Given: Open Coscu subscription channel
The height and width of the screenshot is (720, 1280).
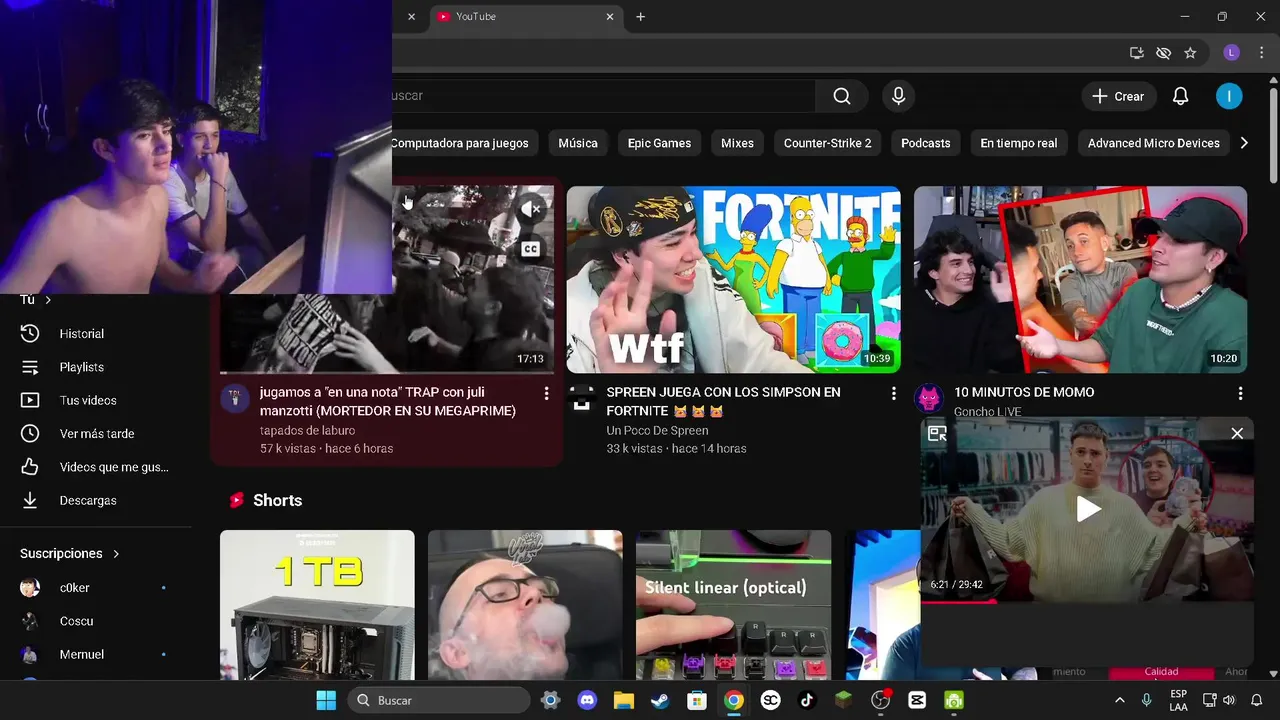Looking at the screenshot, I should pos(96,621).
